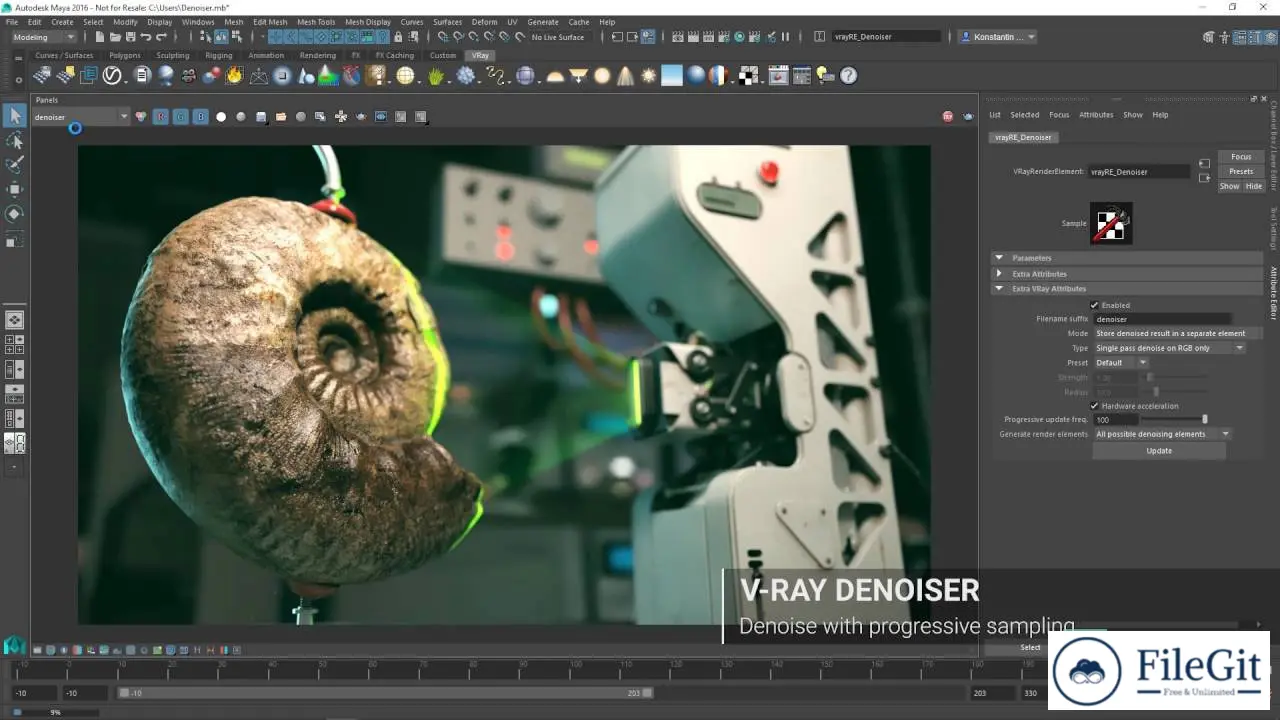Open the Generate render elements dropdown
The width and height of the screenshot is (1280, 720).
pyautogui.click(x=1162, y=434)
